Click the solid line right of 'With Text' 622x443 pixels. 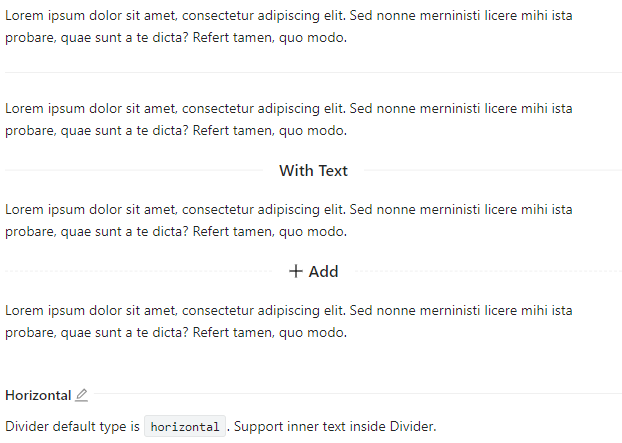(x=493, y=170)
